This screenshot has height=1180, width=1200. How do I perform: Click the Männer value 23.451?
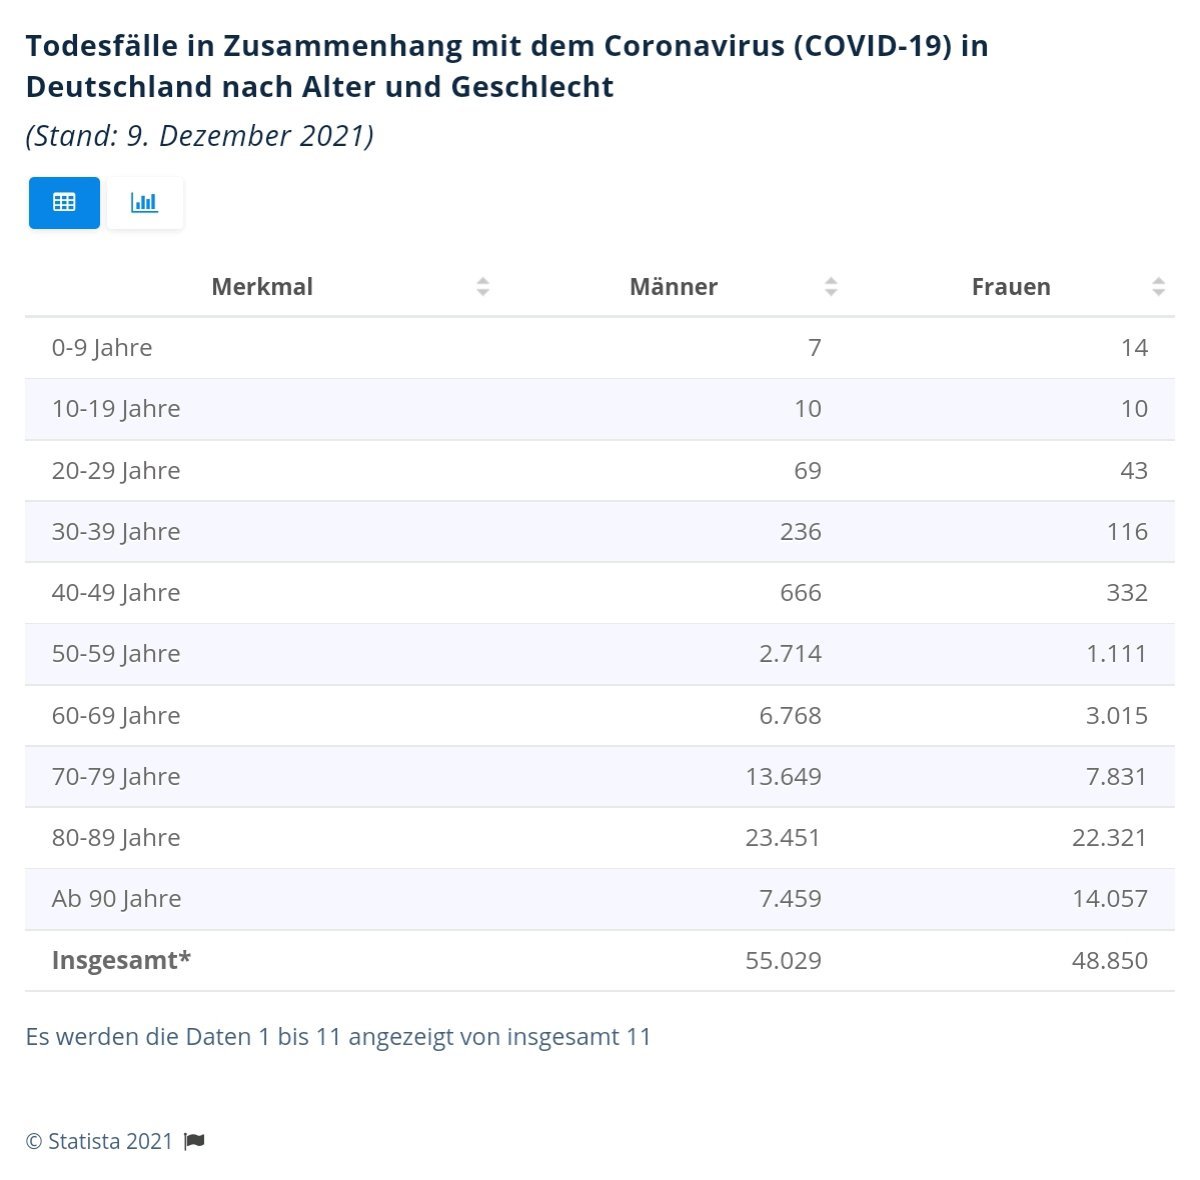(783, 838)
